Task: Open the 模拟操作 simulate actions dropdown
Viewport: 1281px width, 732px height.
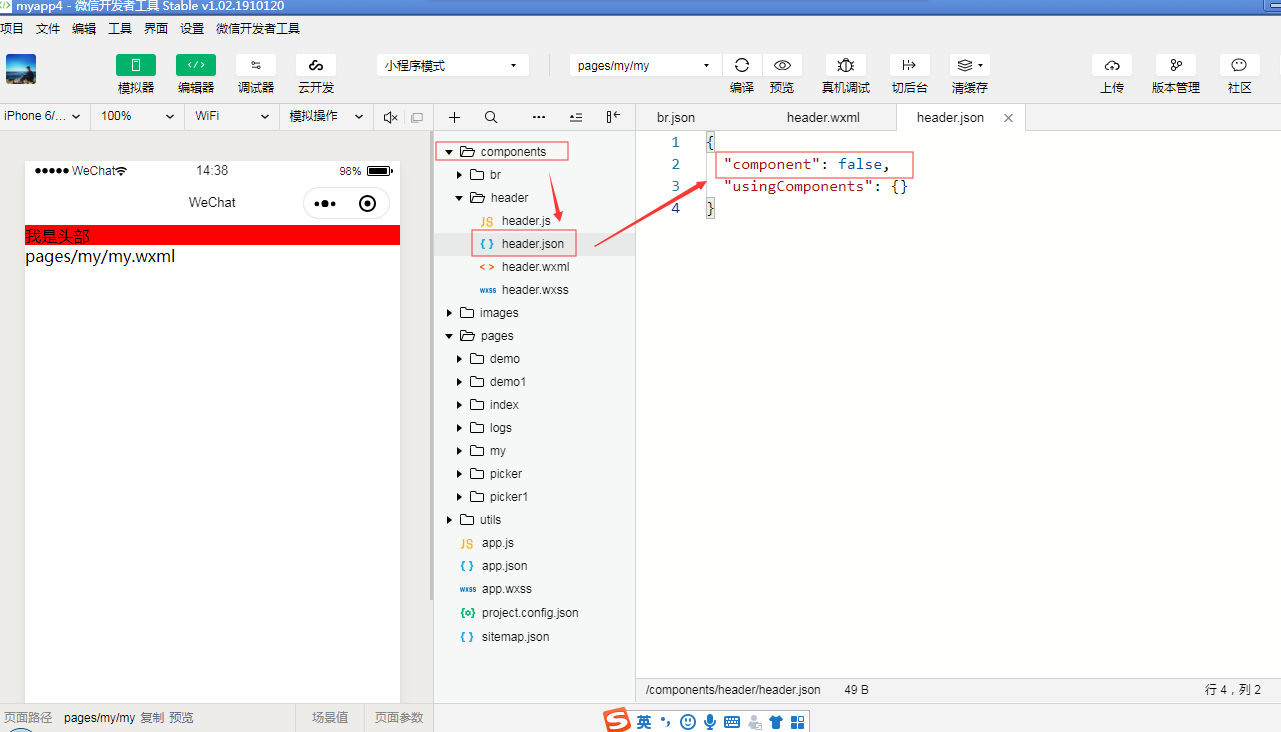Action: tap(326, 117)
